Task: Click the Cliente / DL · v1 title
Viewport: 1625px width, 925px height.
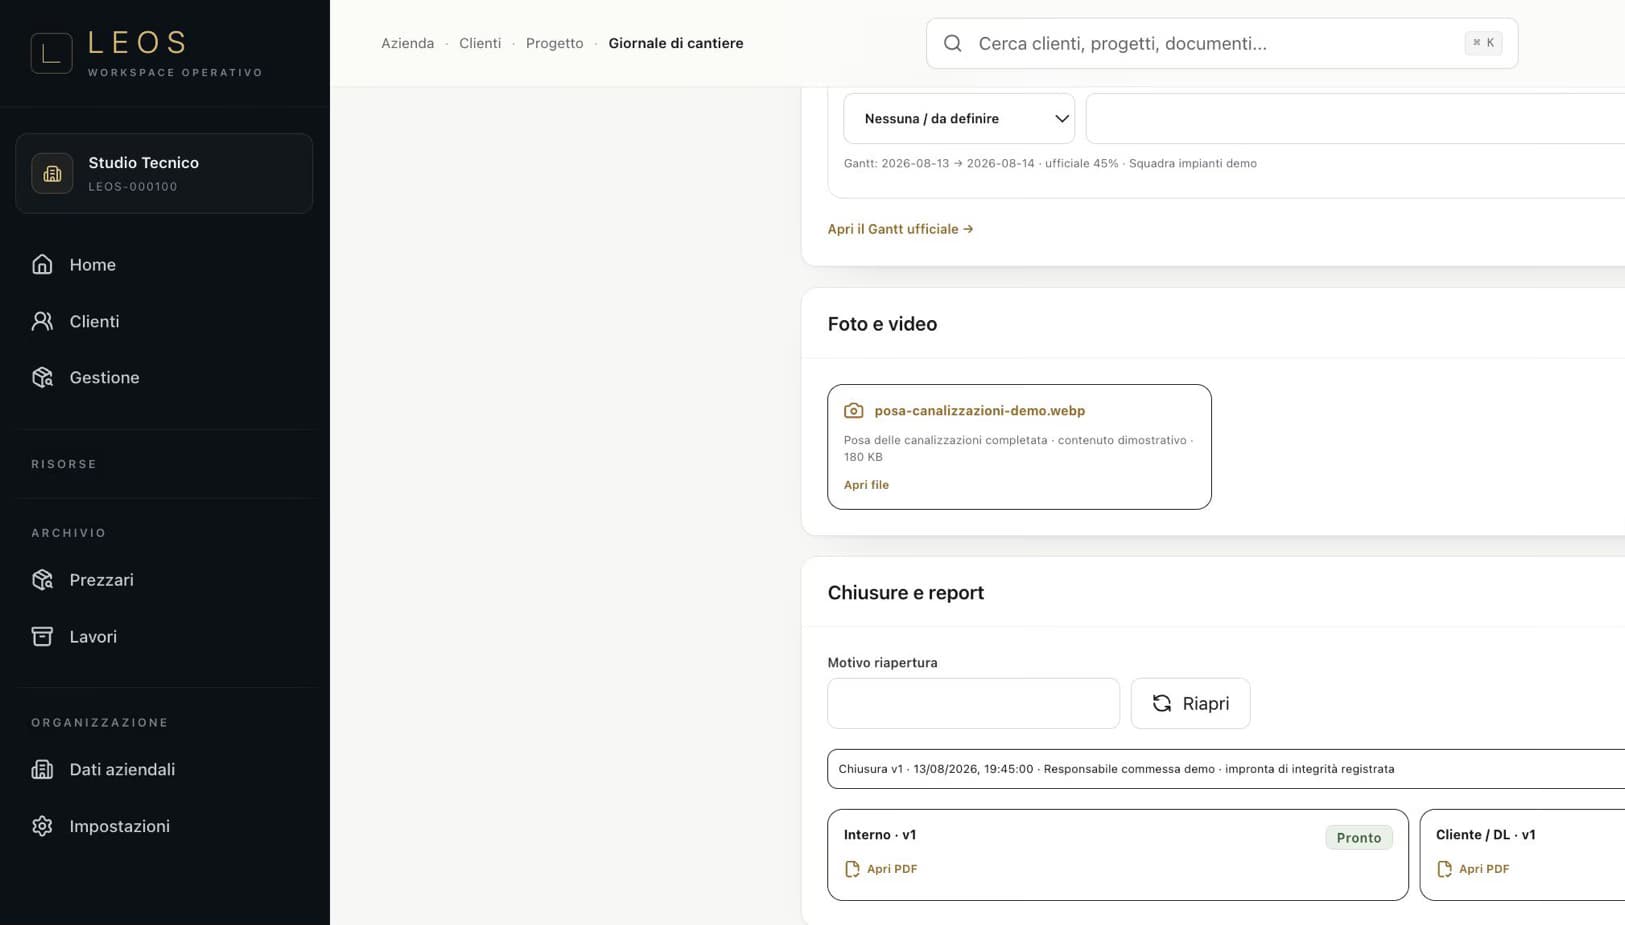Action: click(x=1486, y=834)
